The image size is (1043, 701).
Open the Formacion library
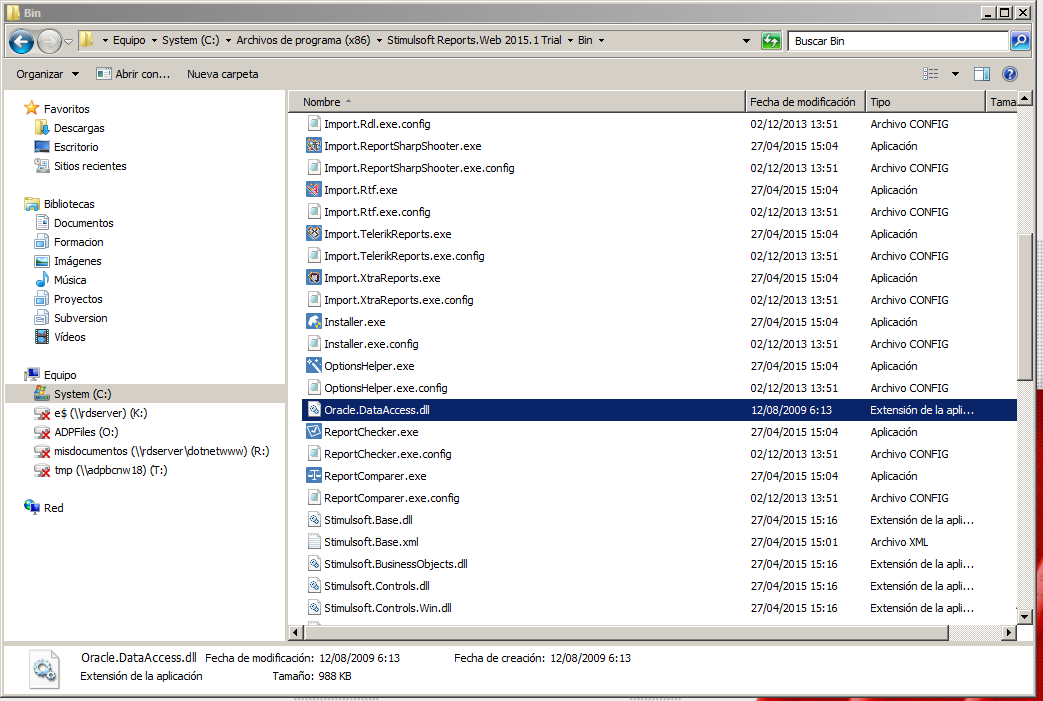[78, 242]
